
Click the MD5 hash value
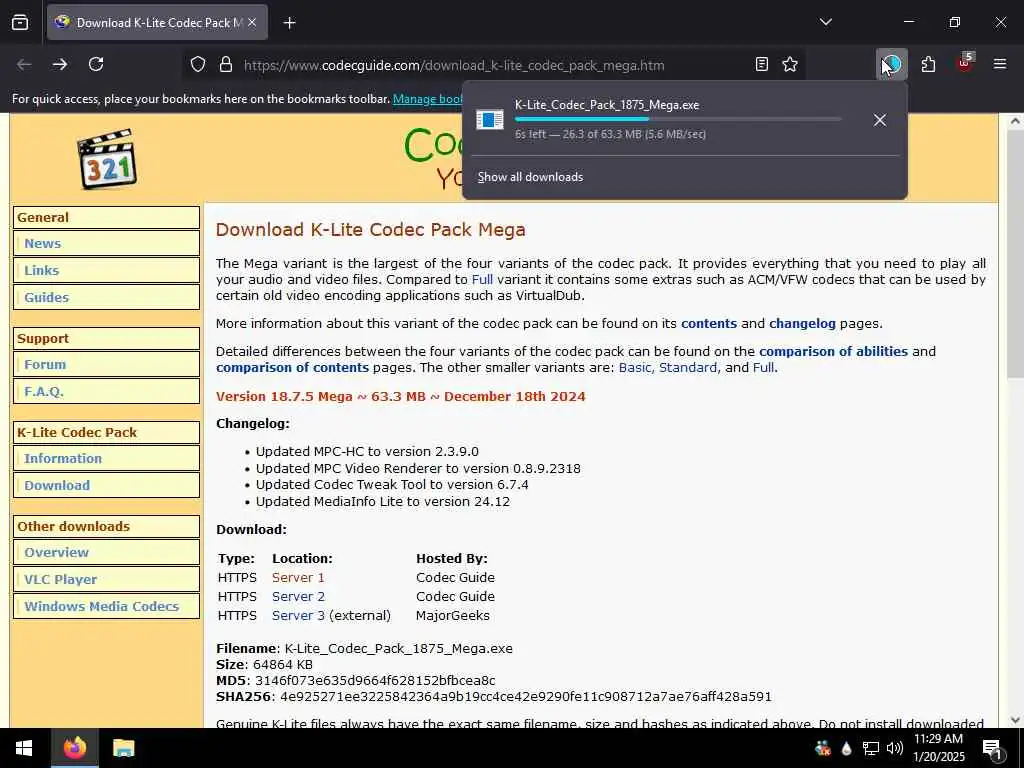pyautogui.click(x=375, y=680)
